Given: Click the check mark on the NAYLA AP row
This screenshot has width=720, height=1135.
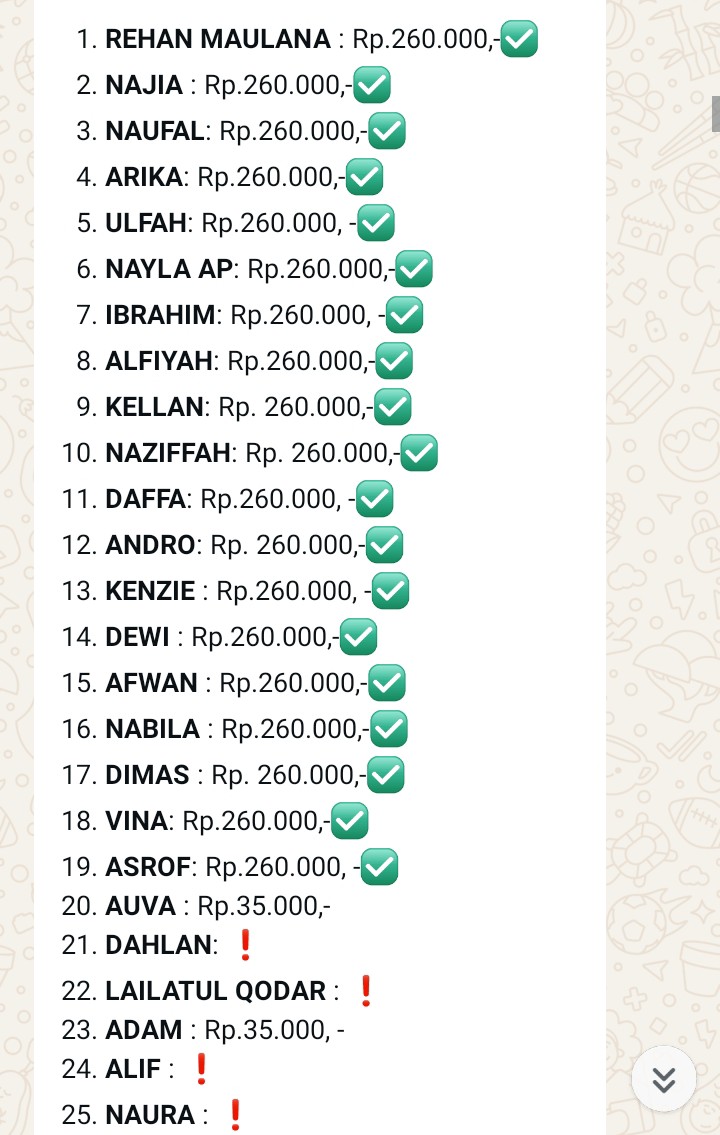Looking at the screenshot, I should [414, 268].
